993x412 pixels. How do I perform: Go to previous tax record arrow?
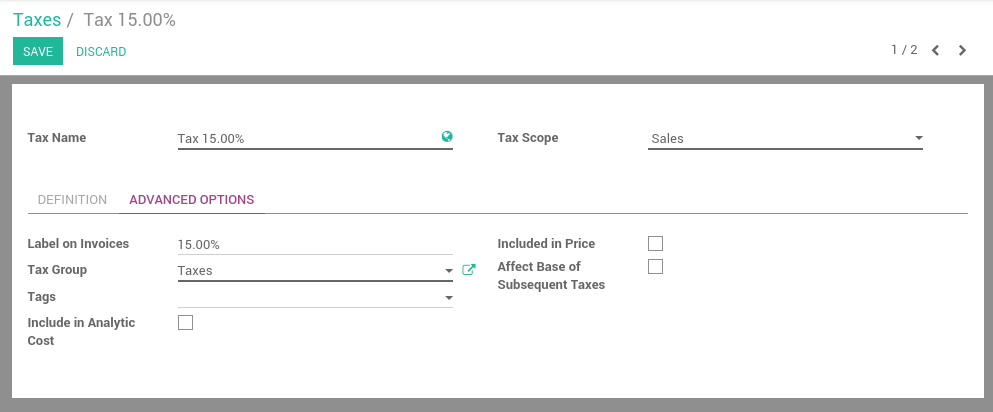[935, 51]
